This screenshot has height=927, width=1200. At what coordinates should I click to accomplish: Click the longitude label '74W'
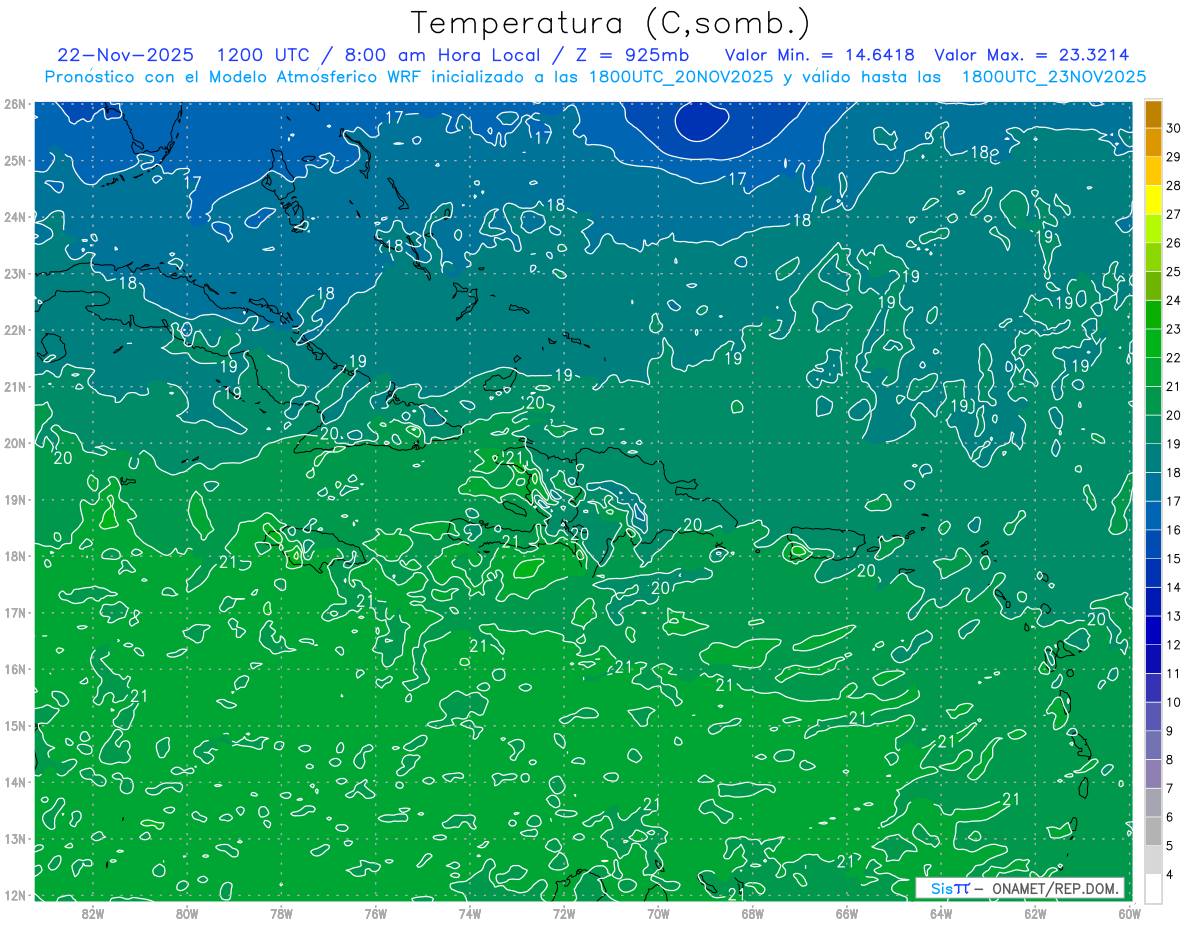click(469, 913)
